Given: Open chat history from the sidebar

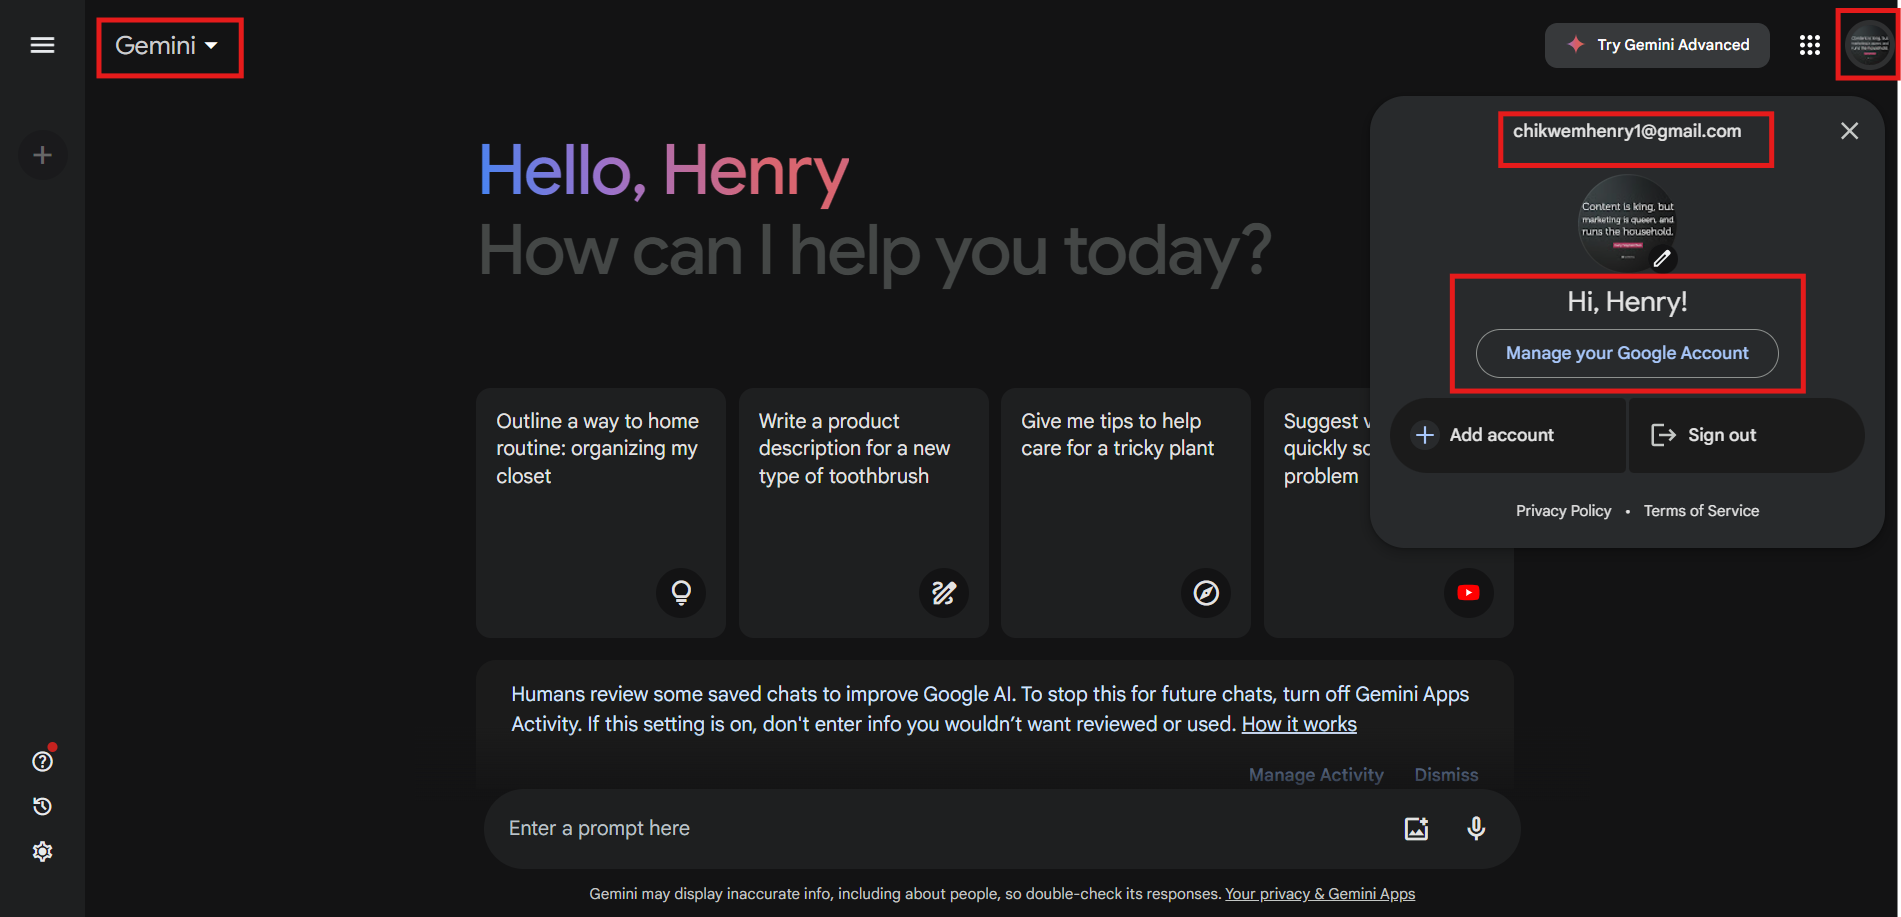Looking at the screenshot, I should [42, 806].
